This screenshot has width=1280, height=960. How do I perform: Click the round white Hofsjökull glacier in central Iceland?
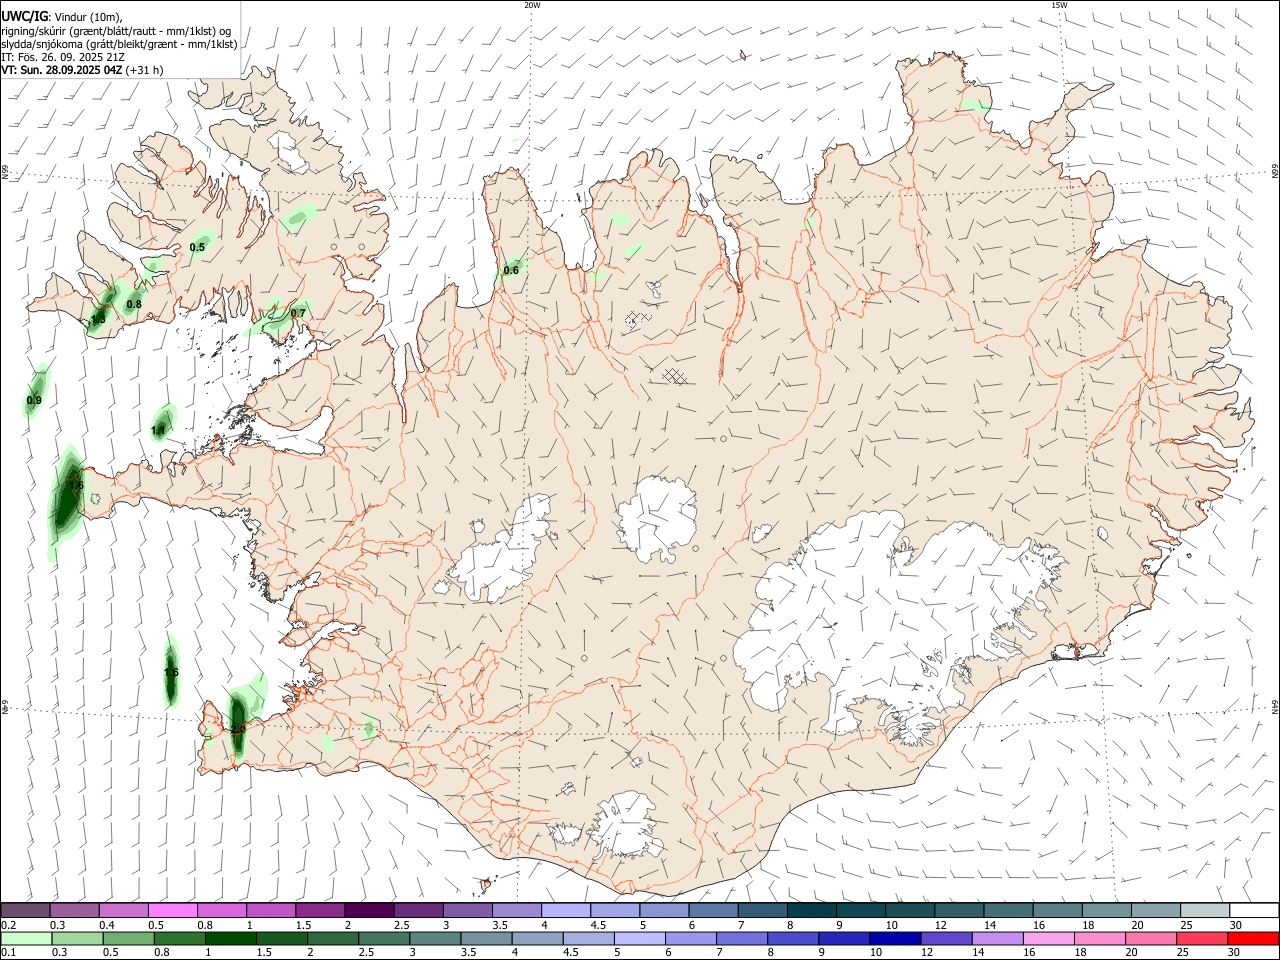point(657,520)
